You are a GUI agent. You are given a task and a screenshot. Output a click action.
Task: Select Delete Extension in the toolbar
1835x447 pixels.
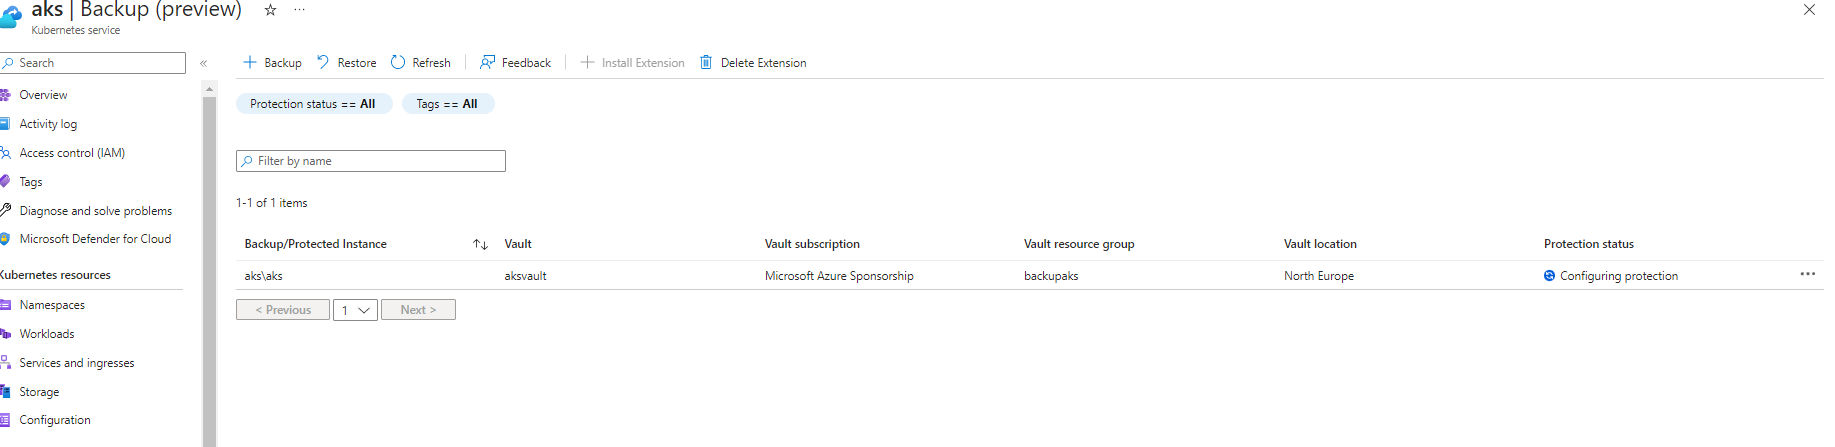753,62
